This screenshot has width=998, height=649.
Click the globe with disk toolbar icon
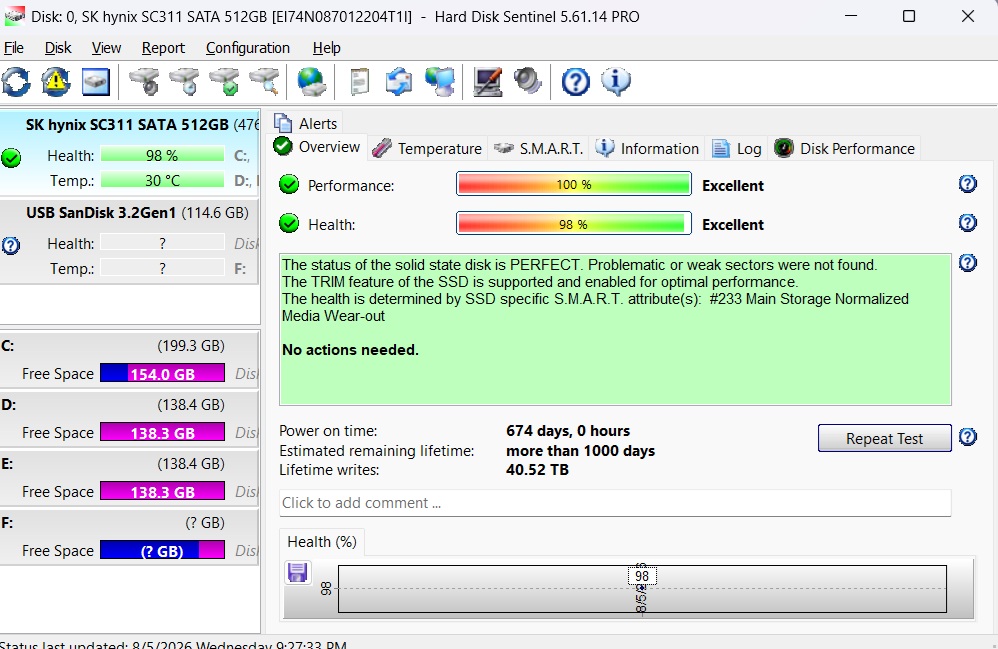pos(311,82)
